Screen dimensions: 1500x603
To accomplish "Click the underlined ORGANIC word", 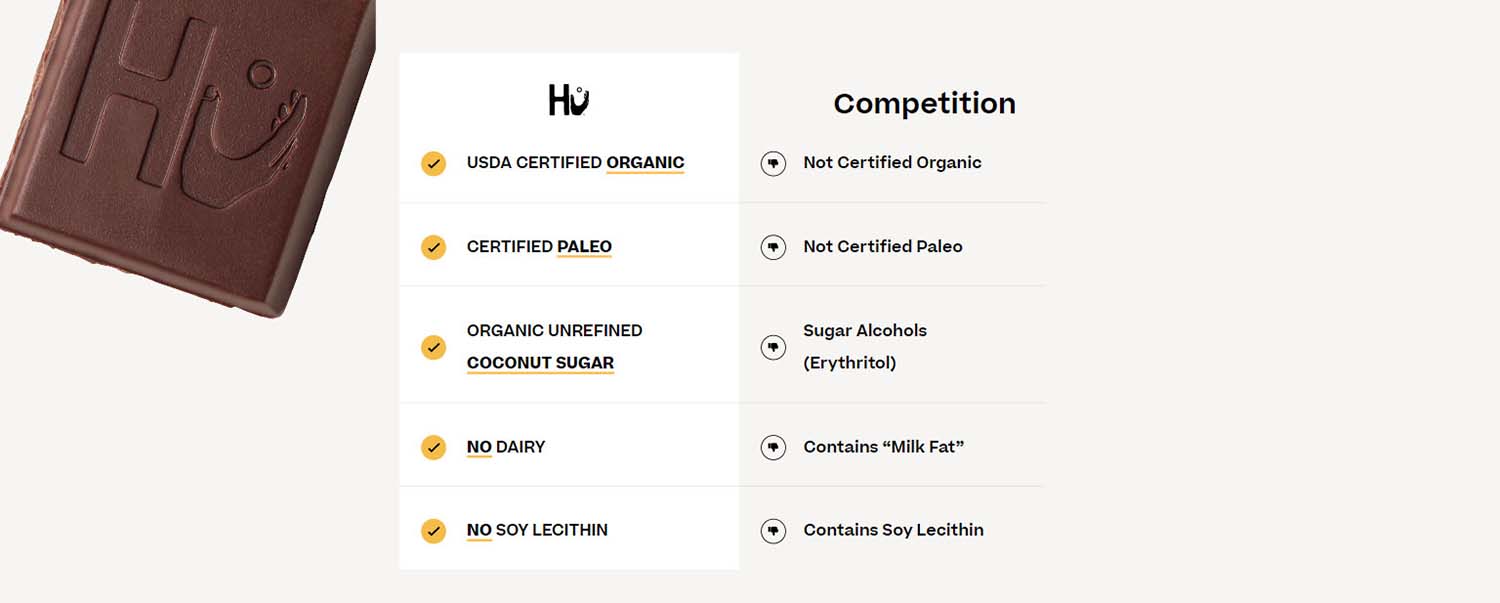I will (645, 163).
